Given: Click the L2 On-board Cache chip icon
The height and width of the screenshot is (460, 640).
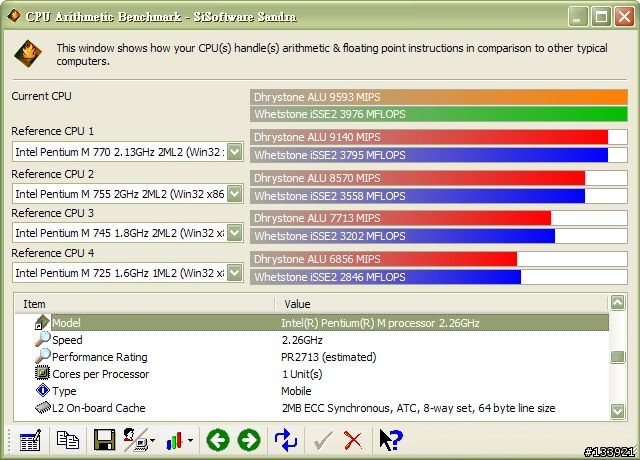Looking at the screenshot, I should [x=42, y=407].
